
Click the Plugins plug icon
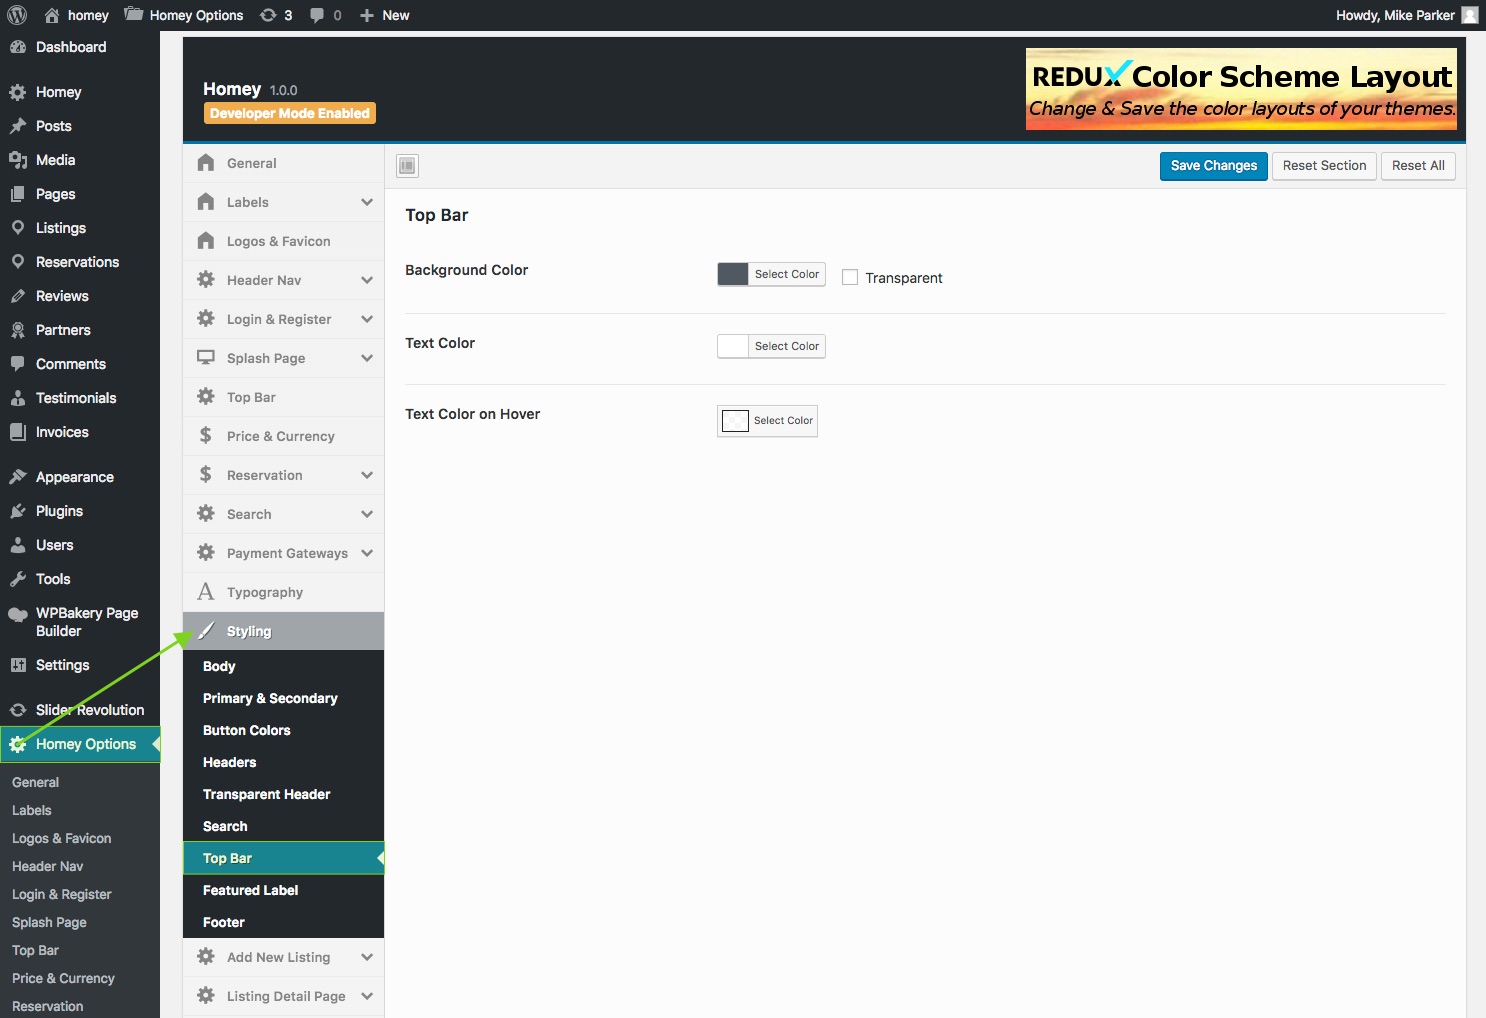coord(18,511)
